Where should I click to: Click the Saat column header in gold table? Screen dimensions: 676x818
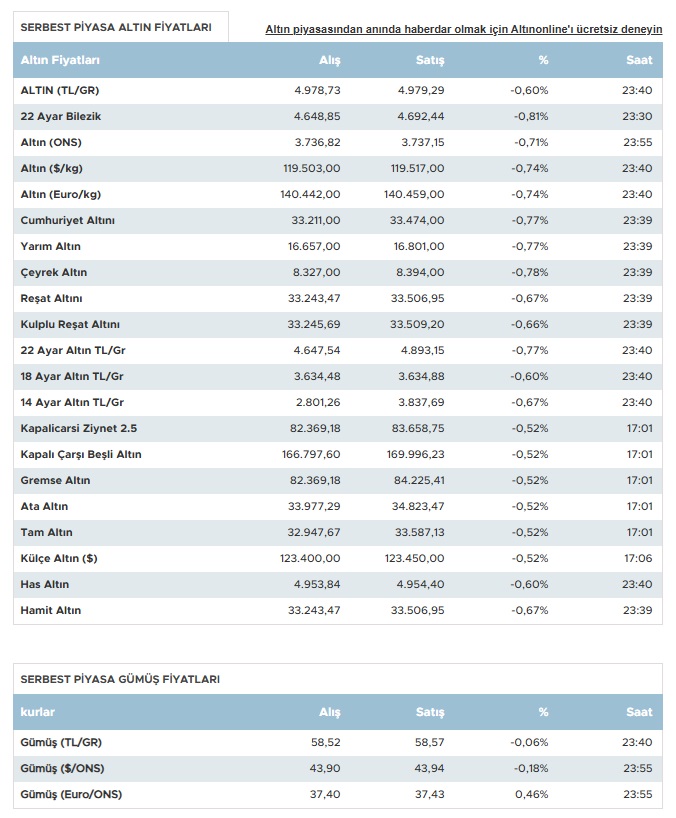tap(639, 61)
